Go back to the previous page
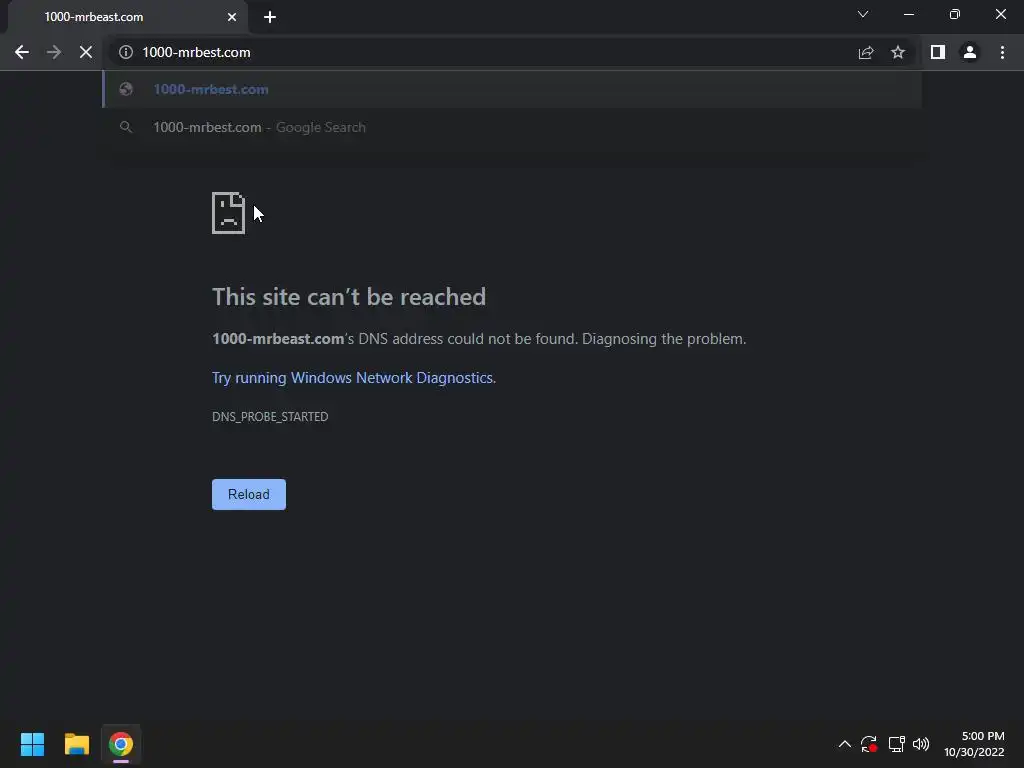Image resolution: width=1024 pixels, height=768 pixels. pos(22,52)
